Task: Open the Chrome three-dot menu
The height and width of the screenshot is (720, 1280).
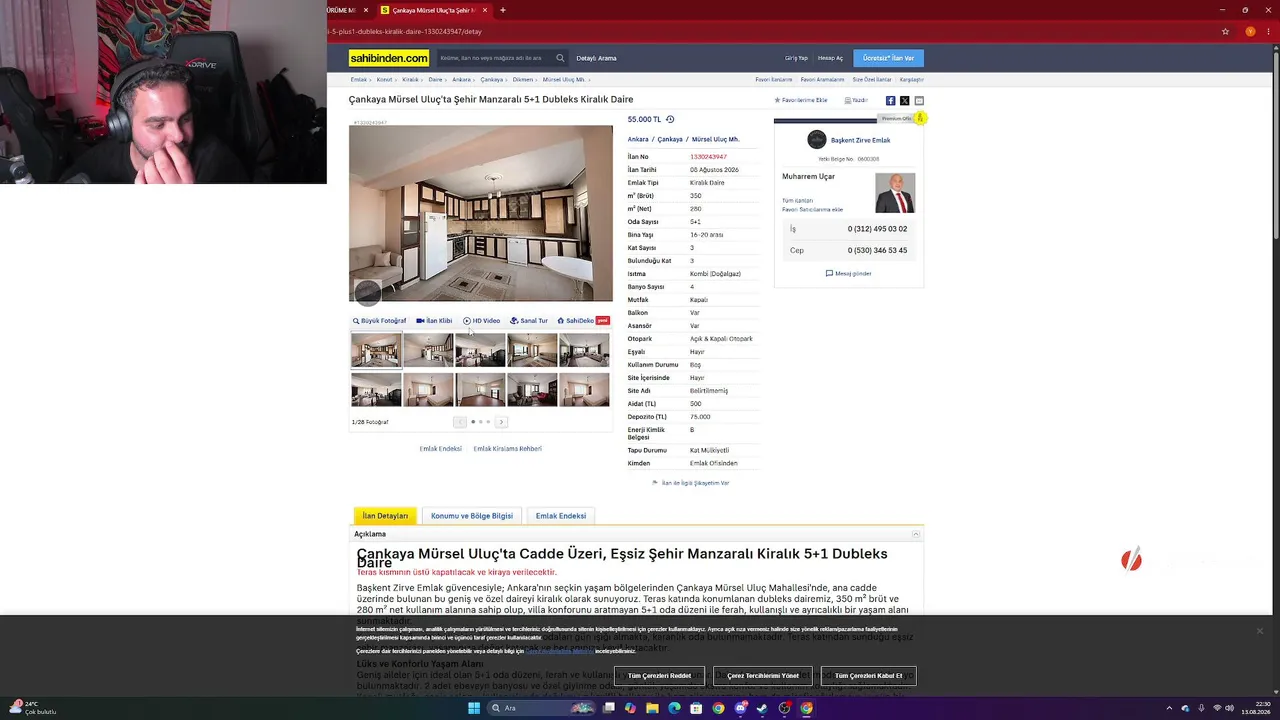Action: click(x=1269, y=31)
